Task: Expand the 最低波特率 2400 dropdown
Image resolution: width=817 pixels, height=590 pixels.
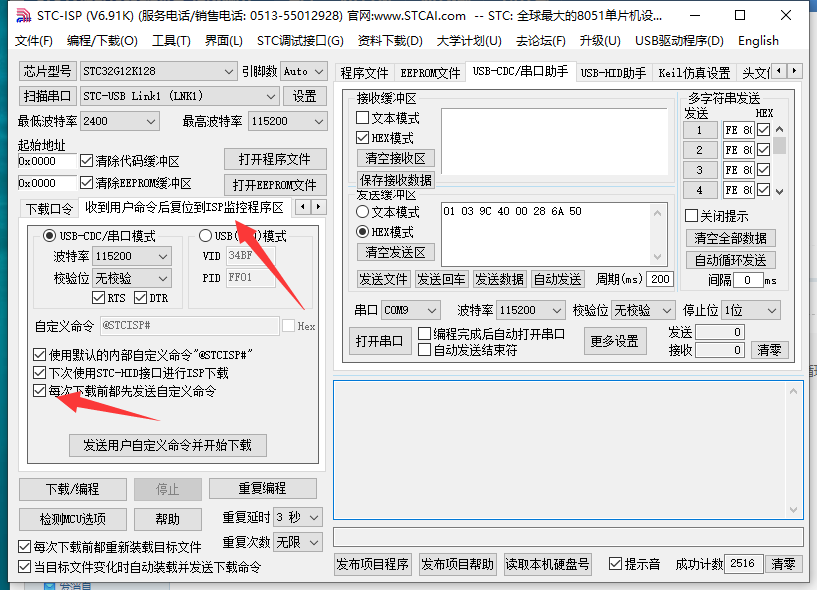Action: 119,121
